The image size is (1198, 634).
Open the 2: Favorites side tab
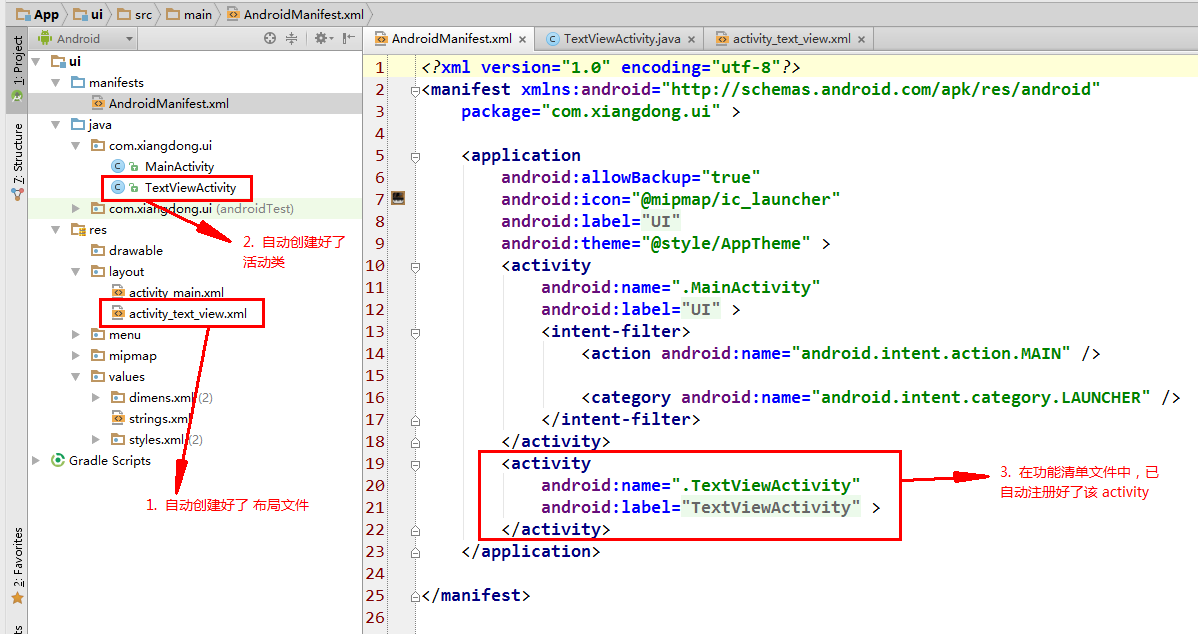click(x=18, y=566)
